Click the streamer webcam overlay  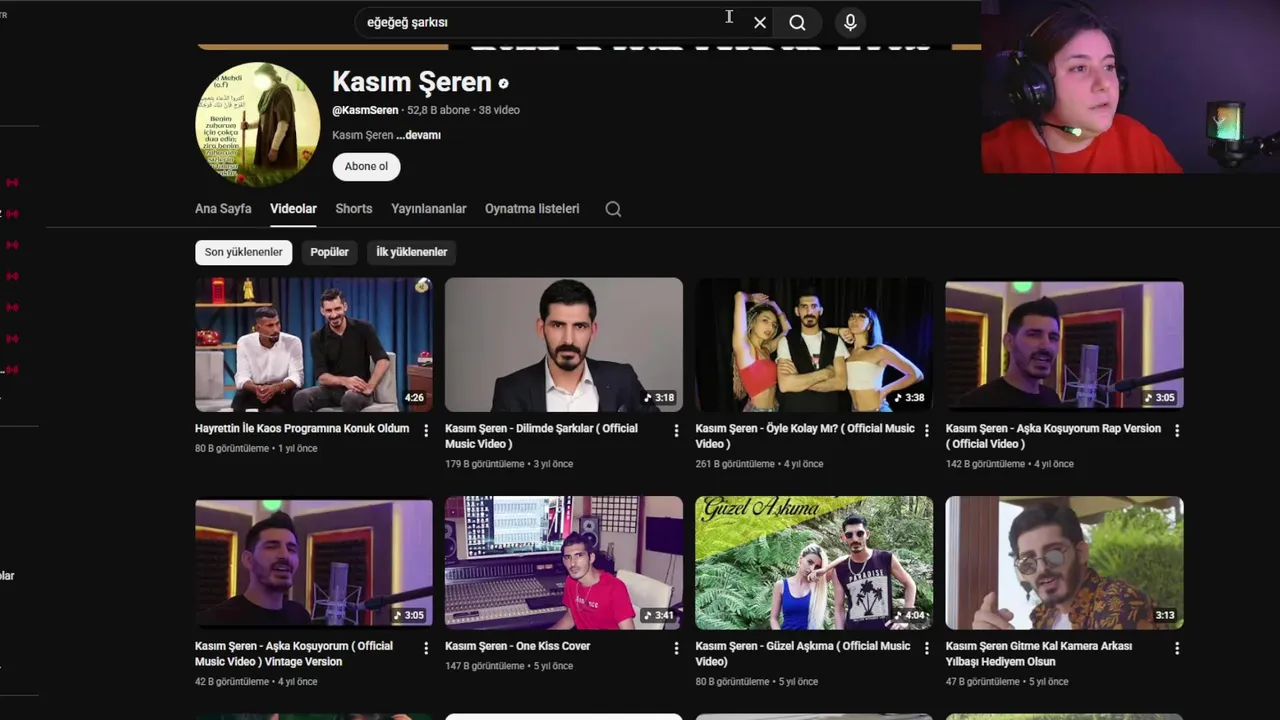click(1130, 87)
